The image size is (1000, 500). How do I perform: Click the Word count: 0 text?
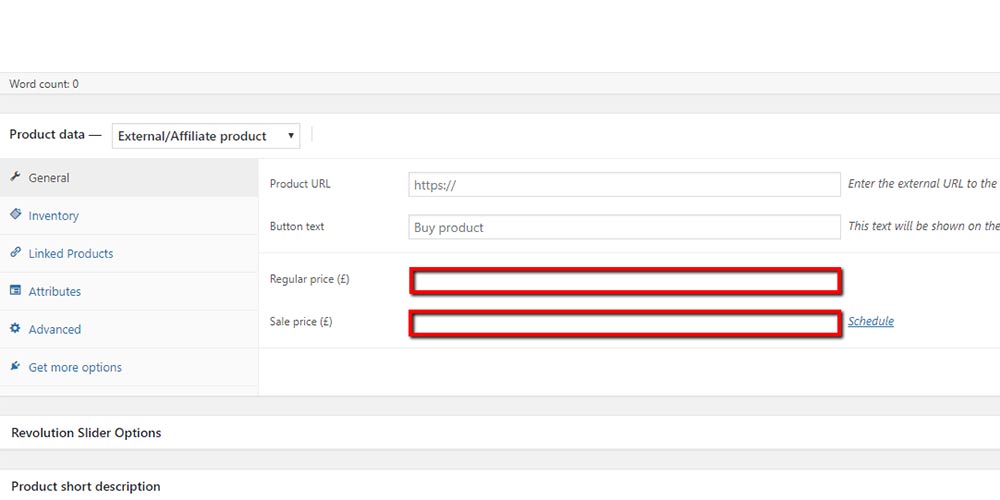coord(44,84)
